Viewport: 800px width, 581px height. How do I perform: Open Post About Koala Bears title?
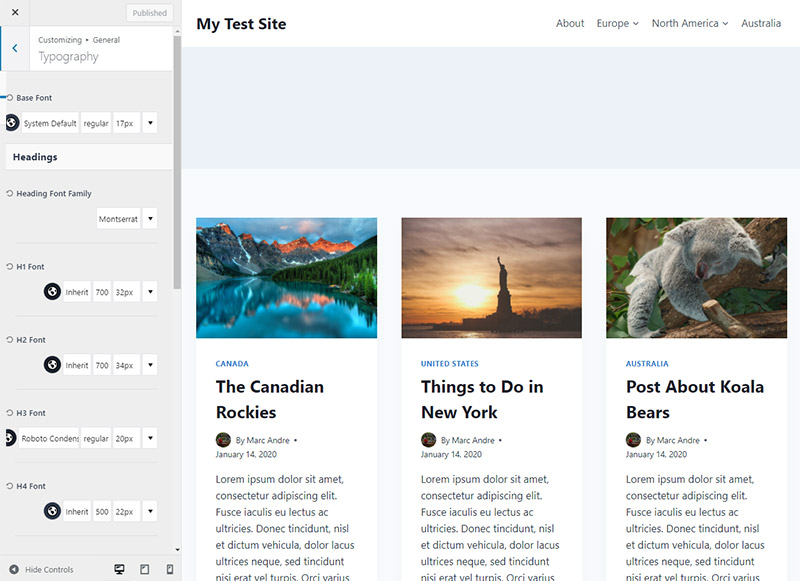(695, 399)
